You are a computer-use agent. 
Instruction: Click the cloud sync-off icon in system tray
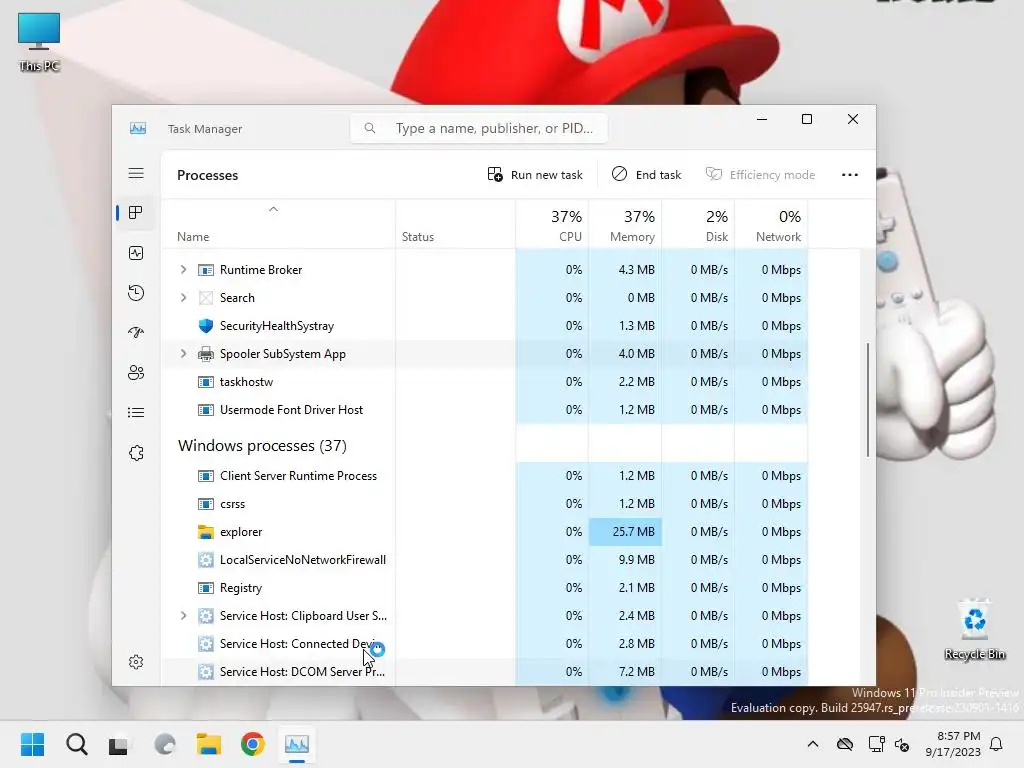[844, 744]
